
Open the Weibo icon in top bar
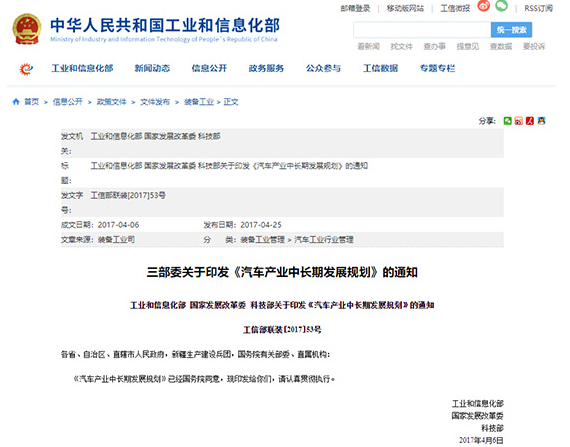tap(483, 5)
